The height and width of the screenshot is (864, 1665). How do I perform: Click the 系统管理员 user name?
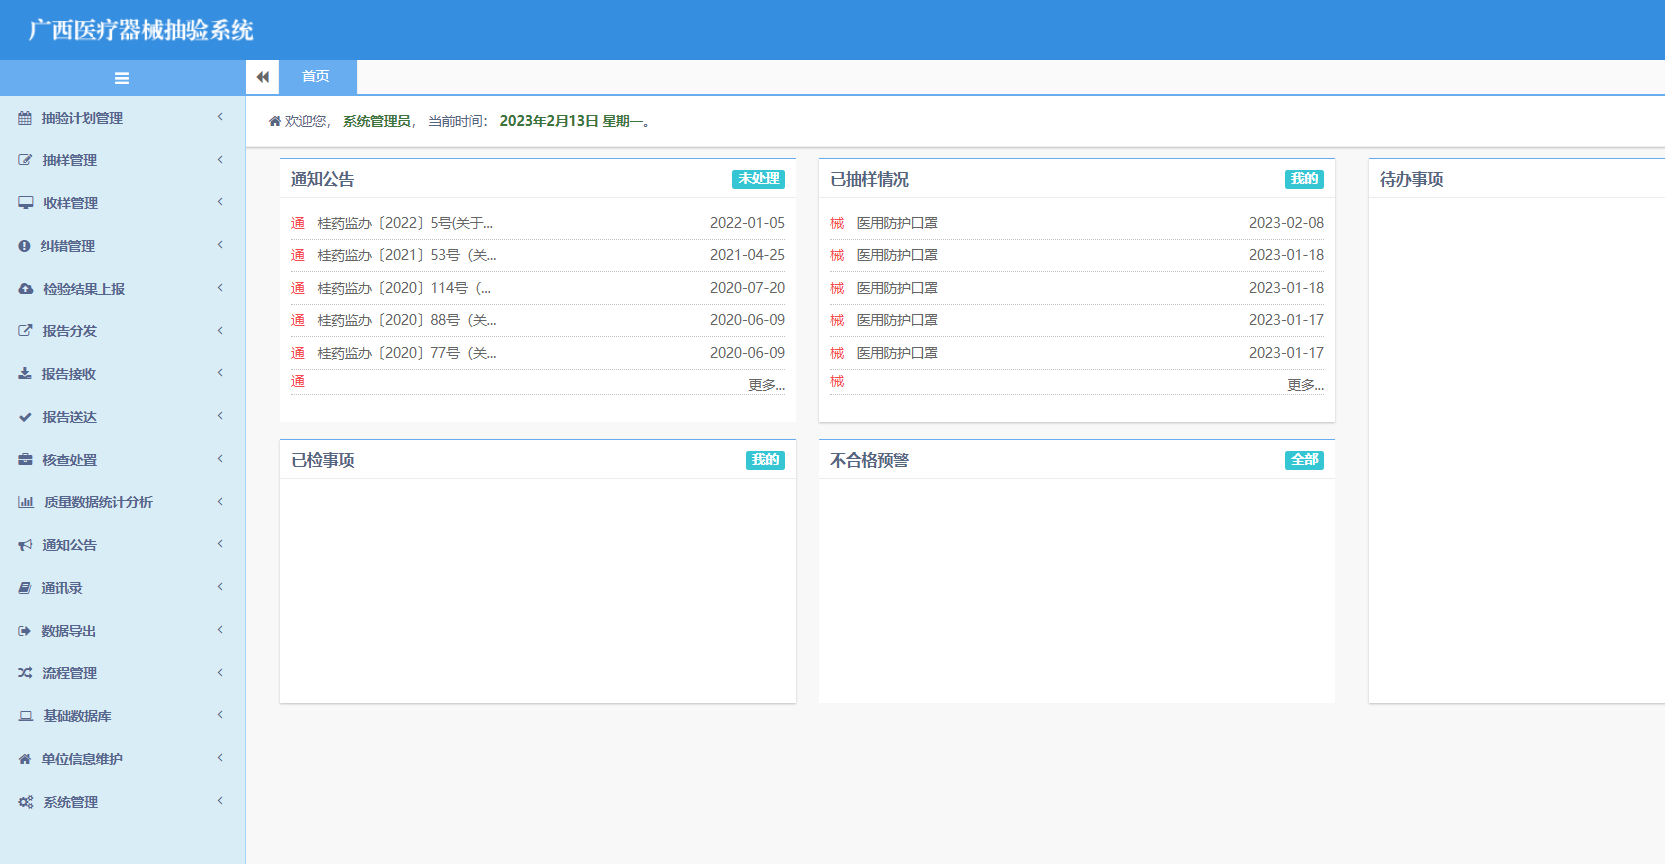tap(377, 121)
